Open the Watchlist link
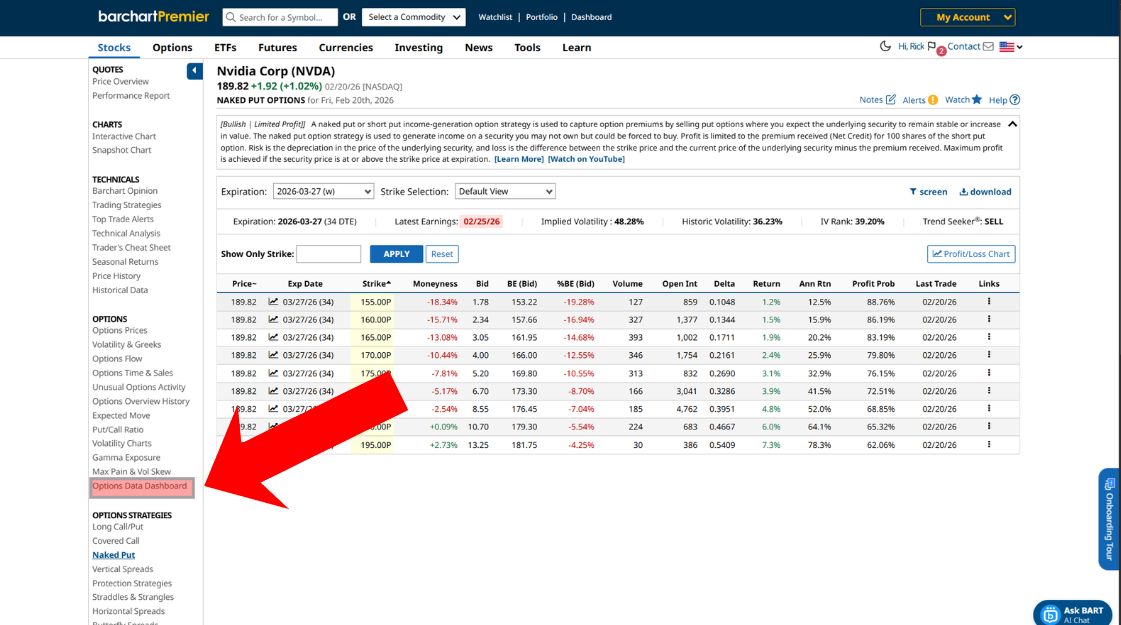Screen dimensions: 1121x625 (x=495, y=17)
